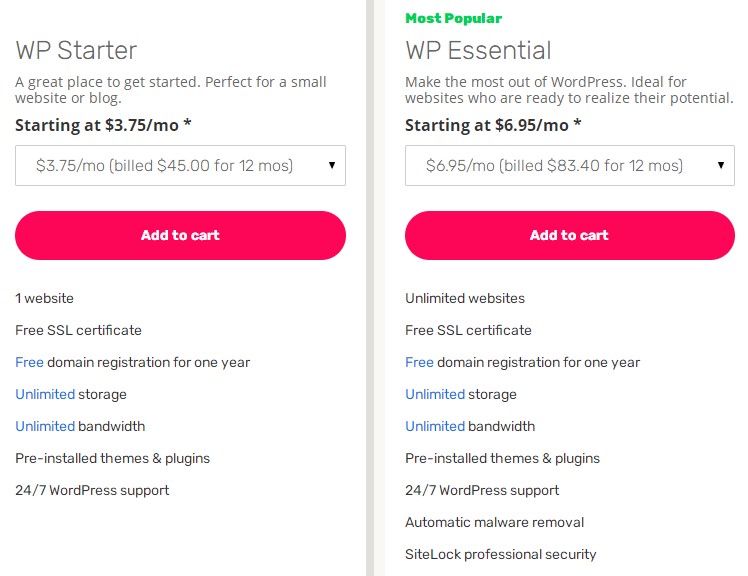Add WP Starter plan to cart
This screenshot has height=576, width=748.
(x=180, y=236)
